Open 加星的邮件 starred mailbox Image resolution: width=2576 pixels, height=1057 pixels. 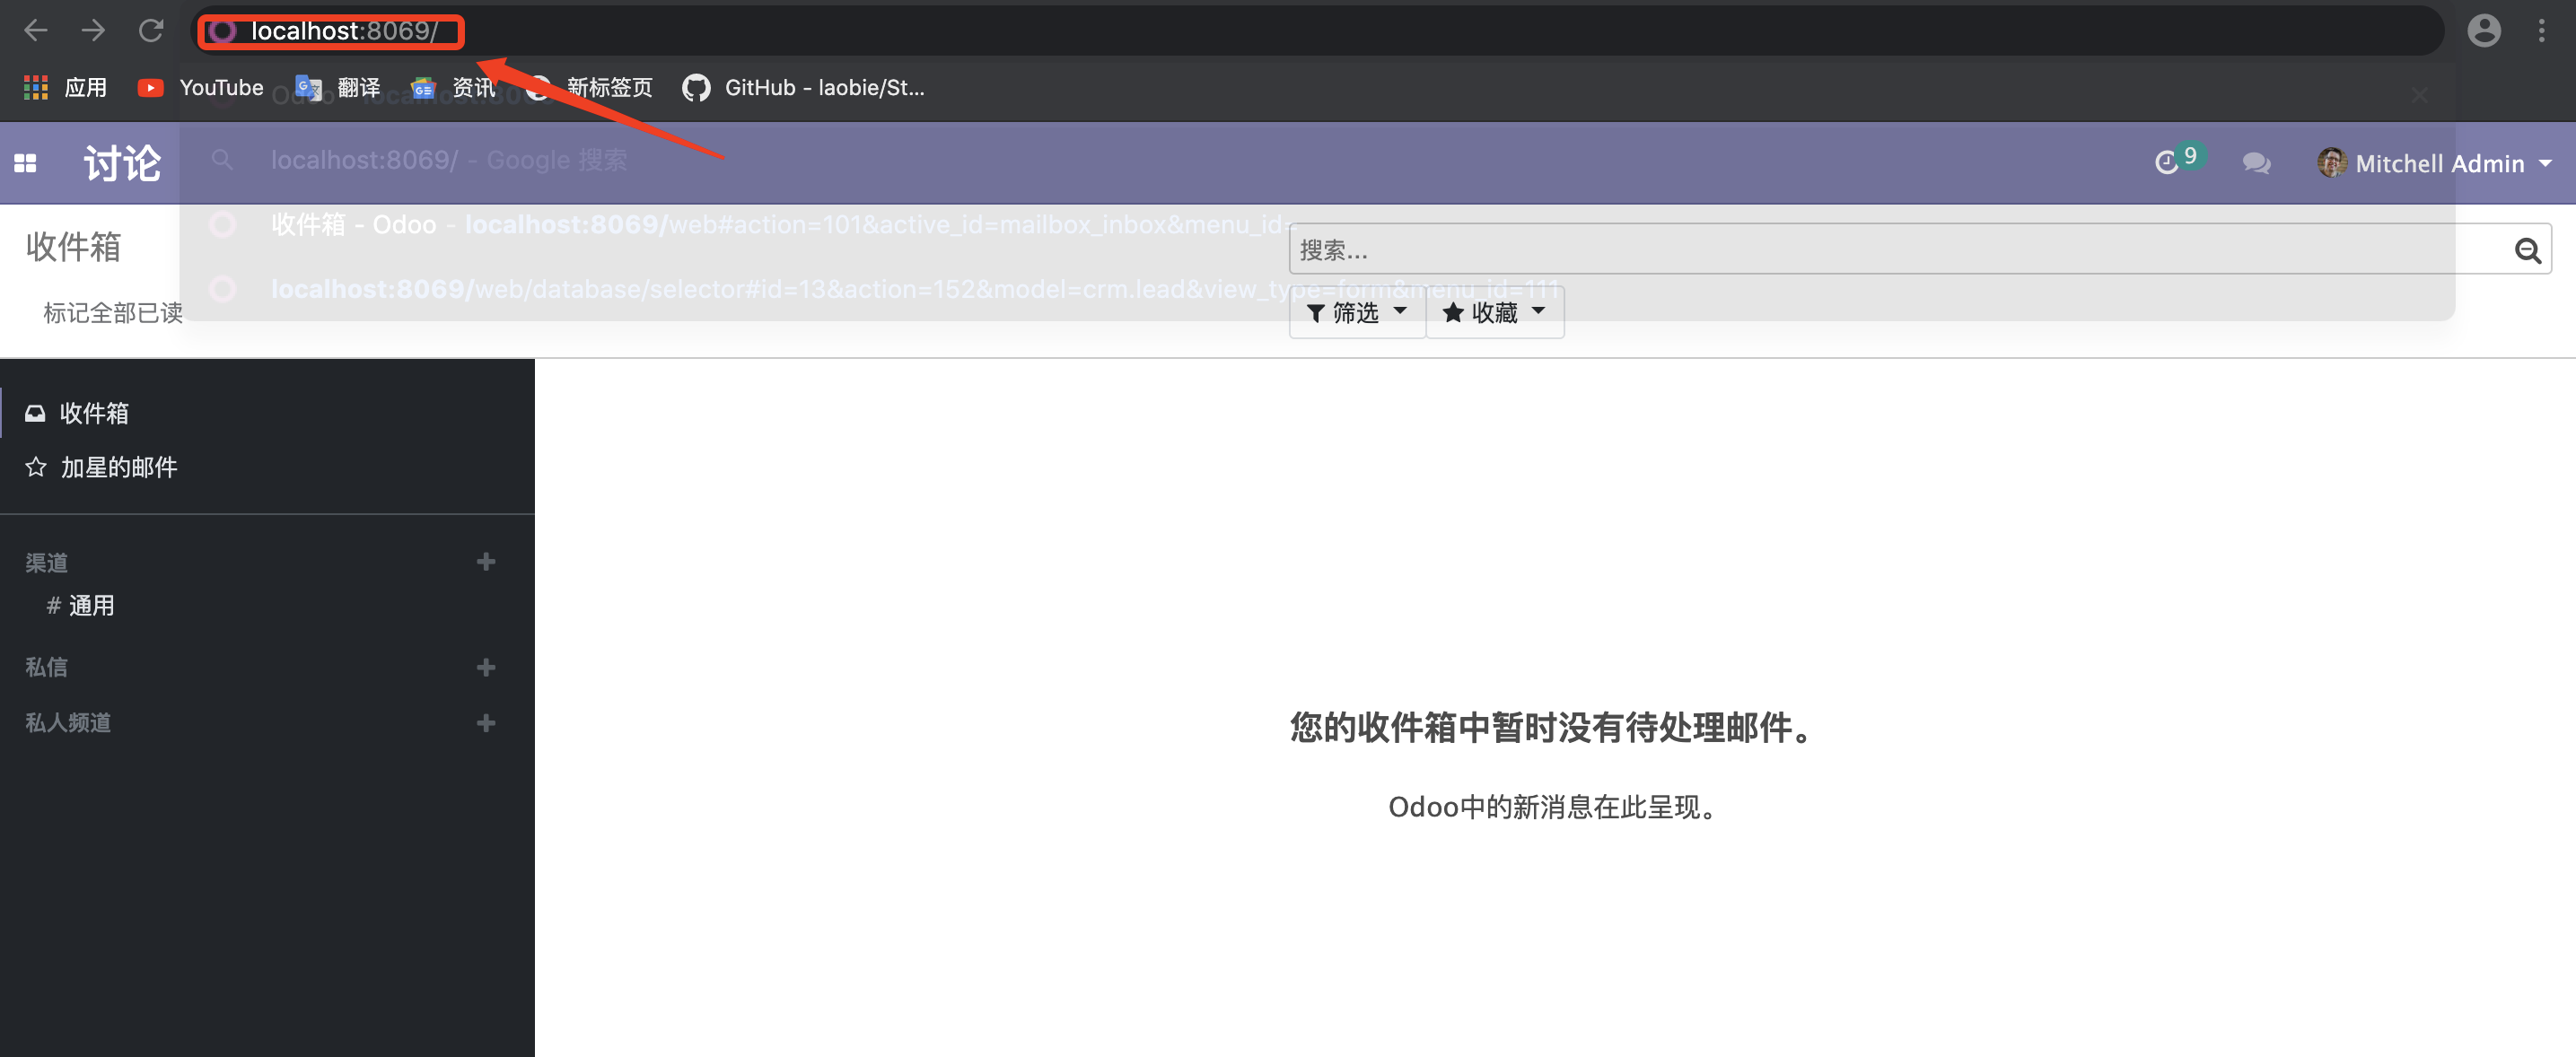click(118, 467)
